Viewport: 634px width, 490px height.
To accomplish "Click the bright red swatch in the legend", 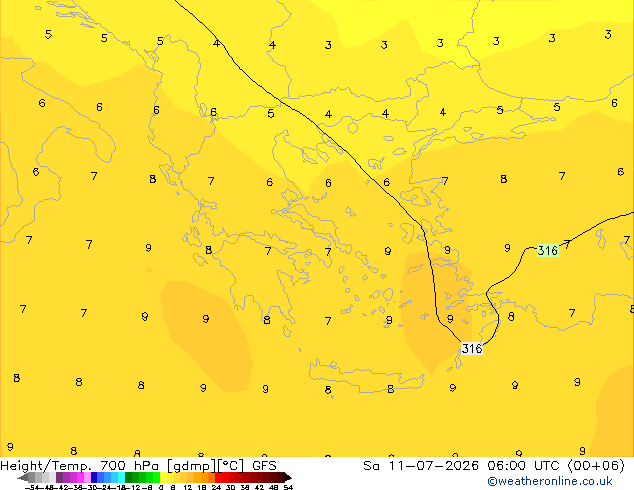I will coord(219,478).
